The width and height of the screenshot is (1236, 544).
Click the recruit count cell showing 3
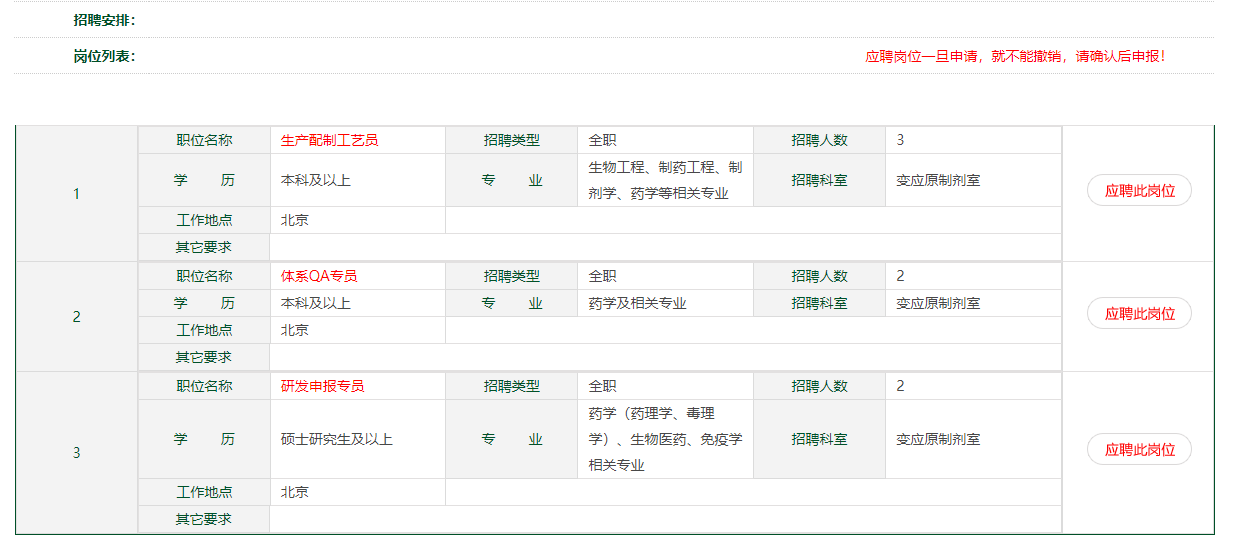click(900, 140)
